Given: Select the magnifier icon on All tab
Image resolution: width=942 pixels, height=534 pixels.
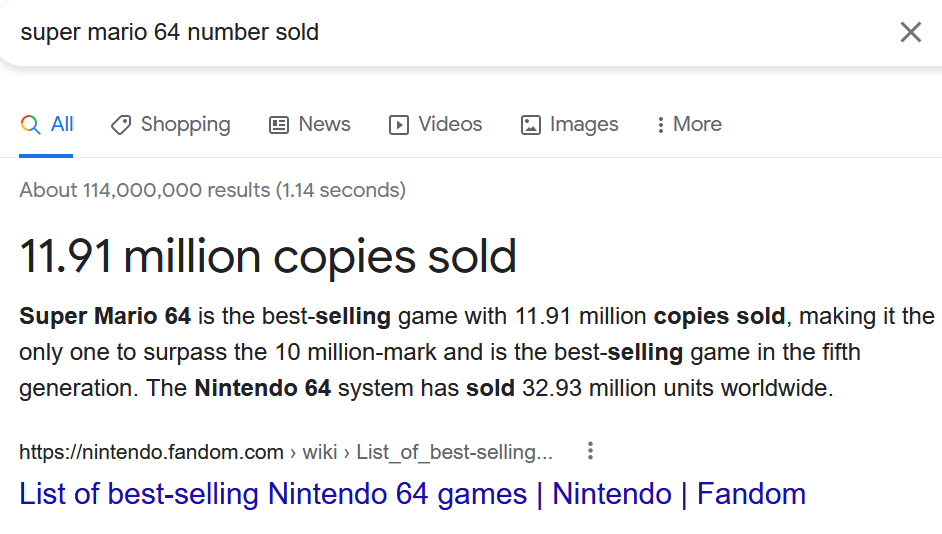Looking at the screenshot, I should 31,124.
